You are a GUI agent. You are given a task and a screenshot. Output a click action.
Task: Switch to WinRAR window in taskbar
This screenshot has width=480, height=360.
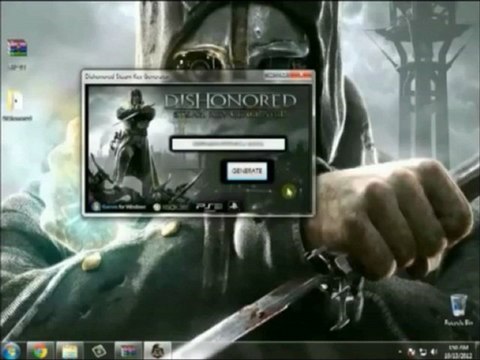point(128,351)
